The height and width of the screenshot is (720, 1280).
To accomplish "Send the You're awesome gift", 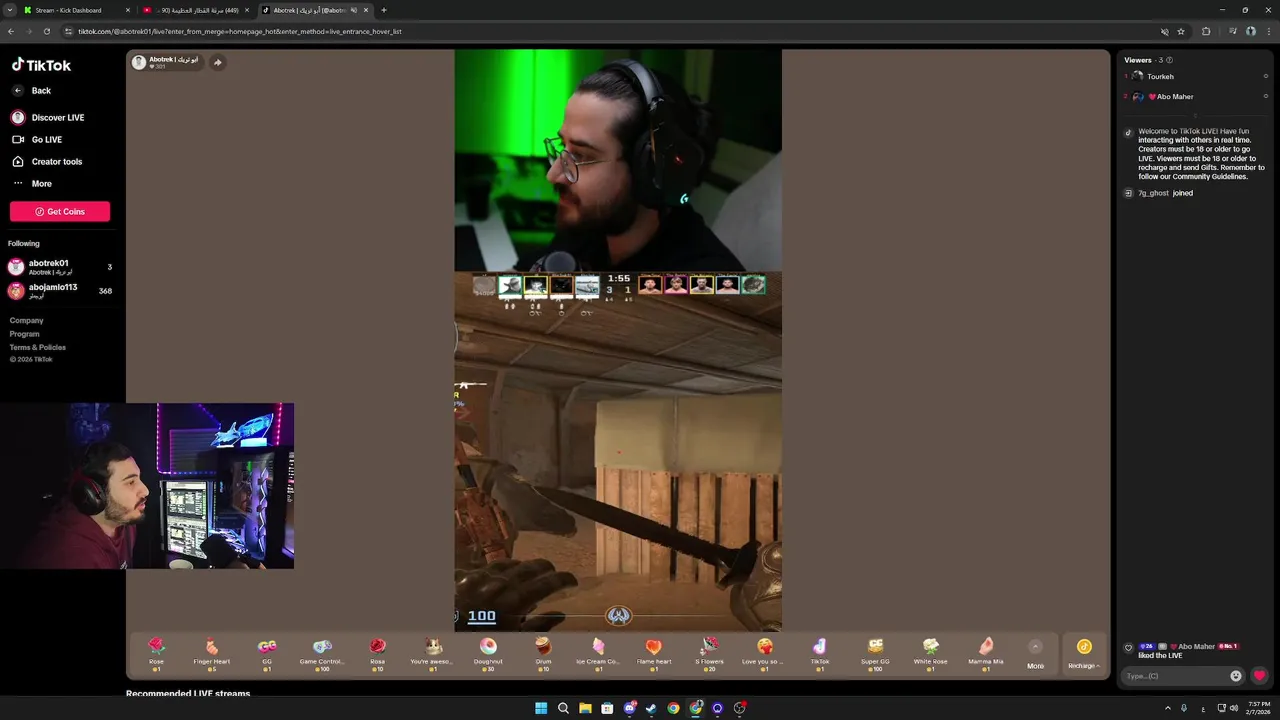I will point(433,654).
